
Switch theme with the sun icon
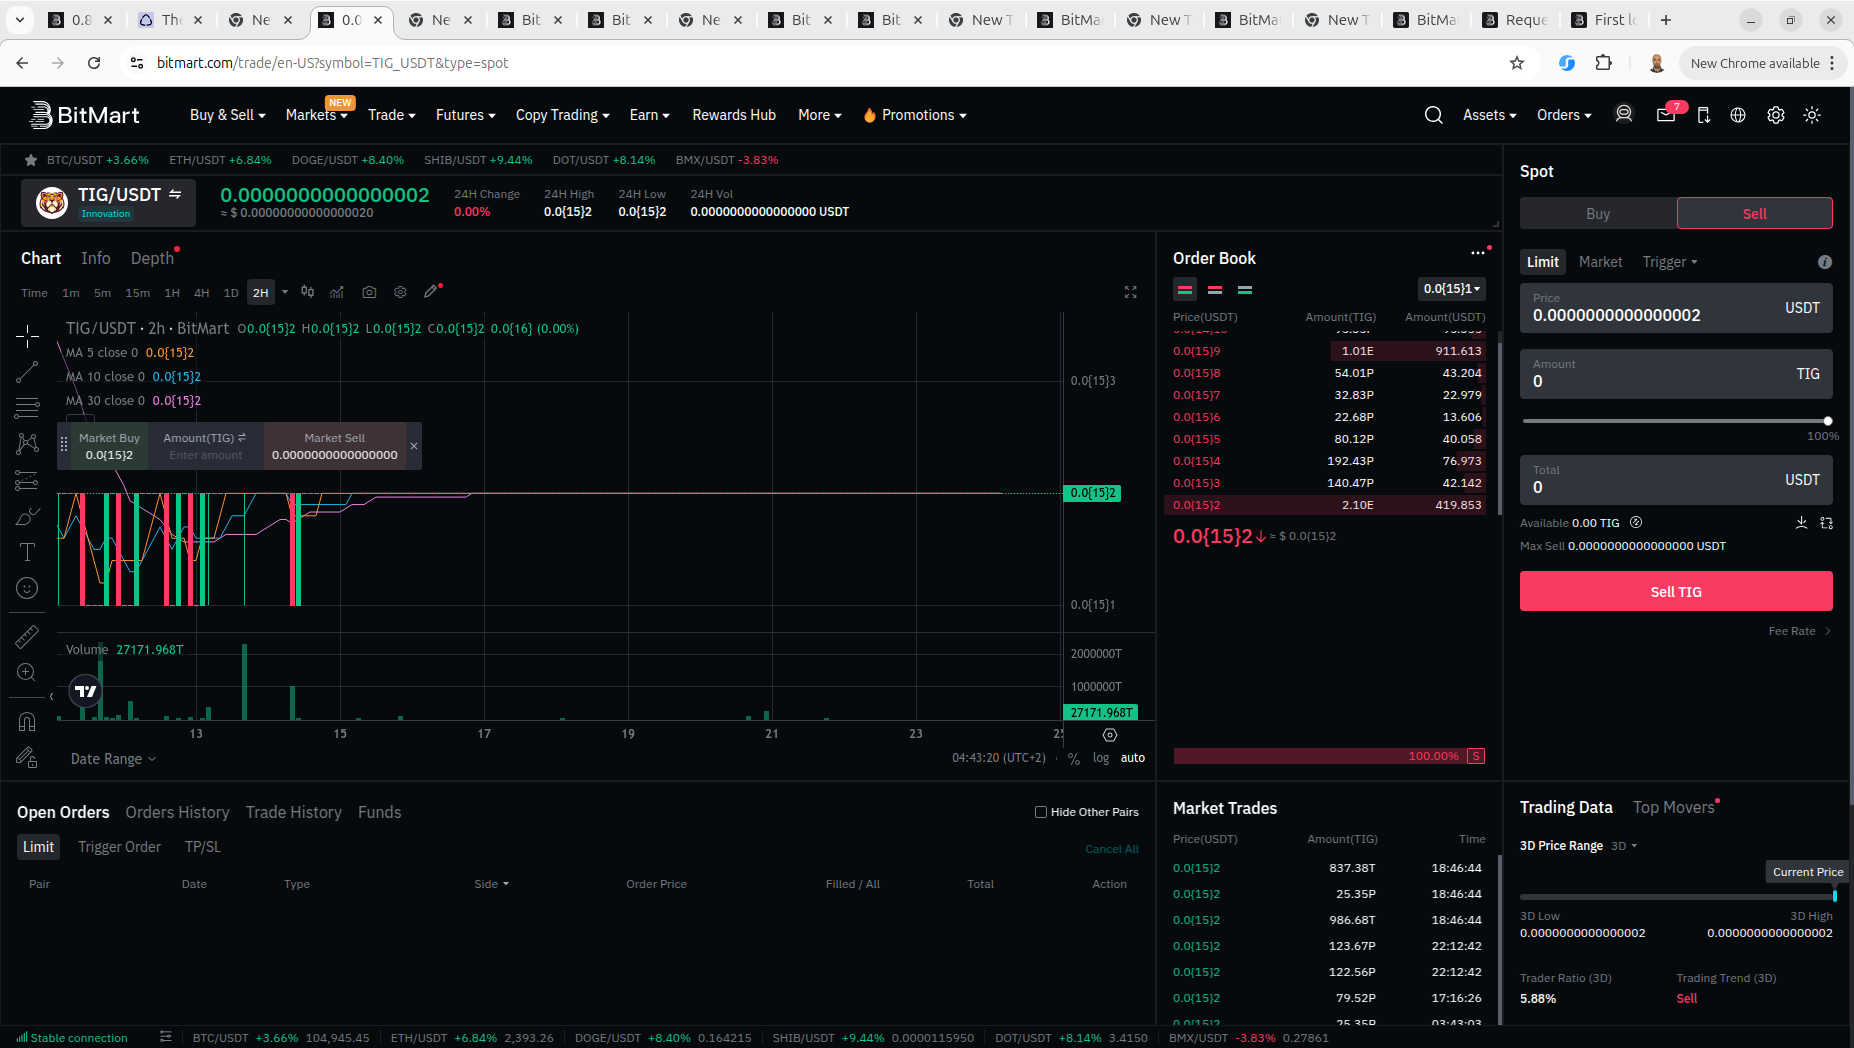coord(1812,115)
